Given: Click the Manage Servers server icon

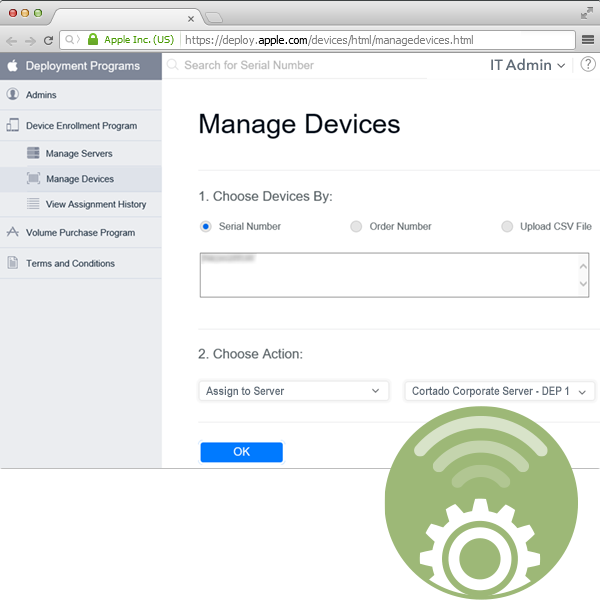Looking at the screenshot, I should click(33, 153).
